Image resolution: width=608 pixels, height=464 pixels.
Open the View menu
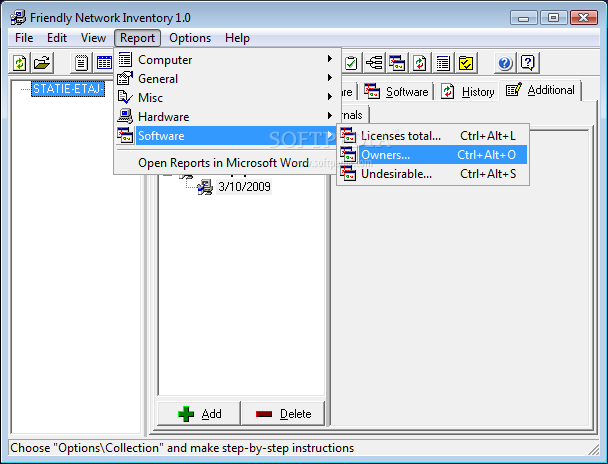click(93, 38)
